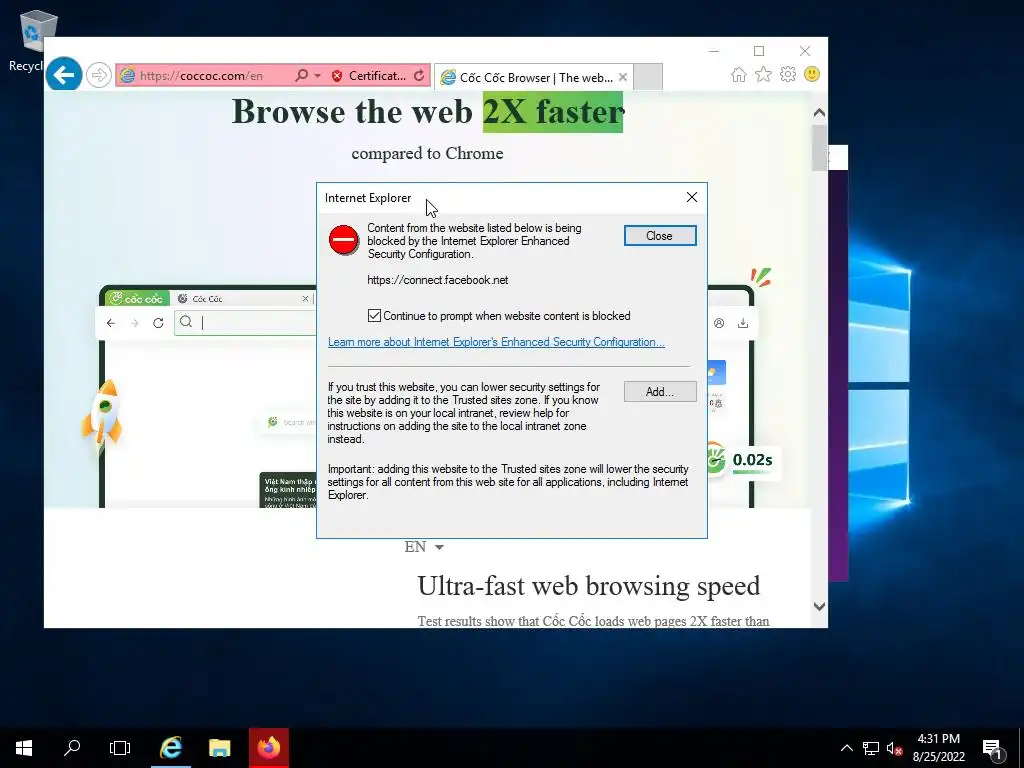The width and height of the screenshot is (1024, 768).
Task: Click muted volume tray icon
Action: point(895,748)
